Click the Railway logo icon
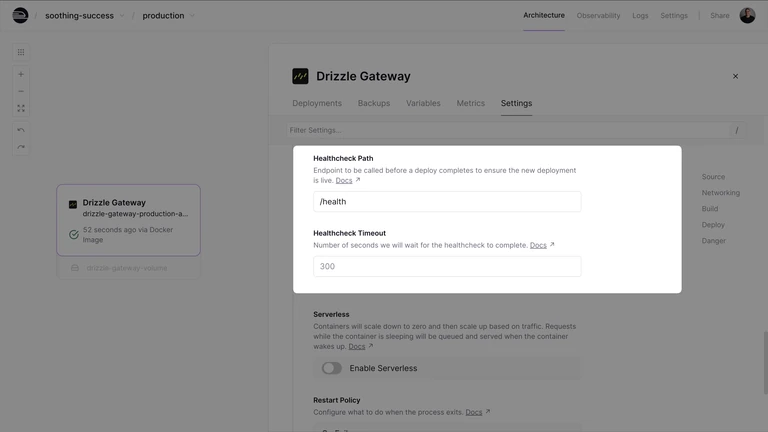768x432 pixels. point(20,15)
